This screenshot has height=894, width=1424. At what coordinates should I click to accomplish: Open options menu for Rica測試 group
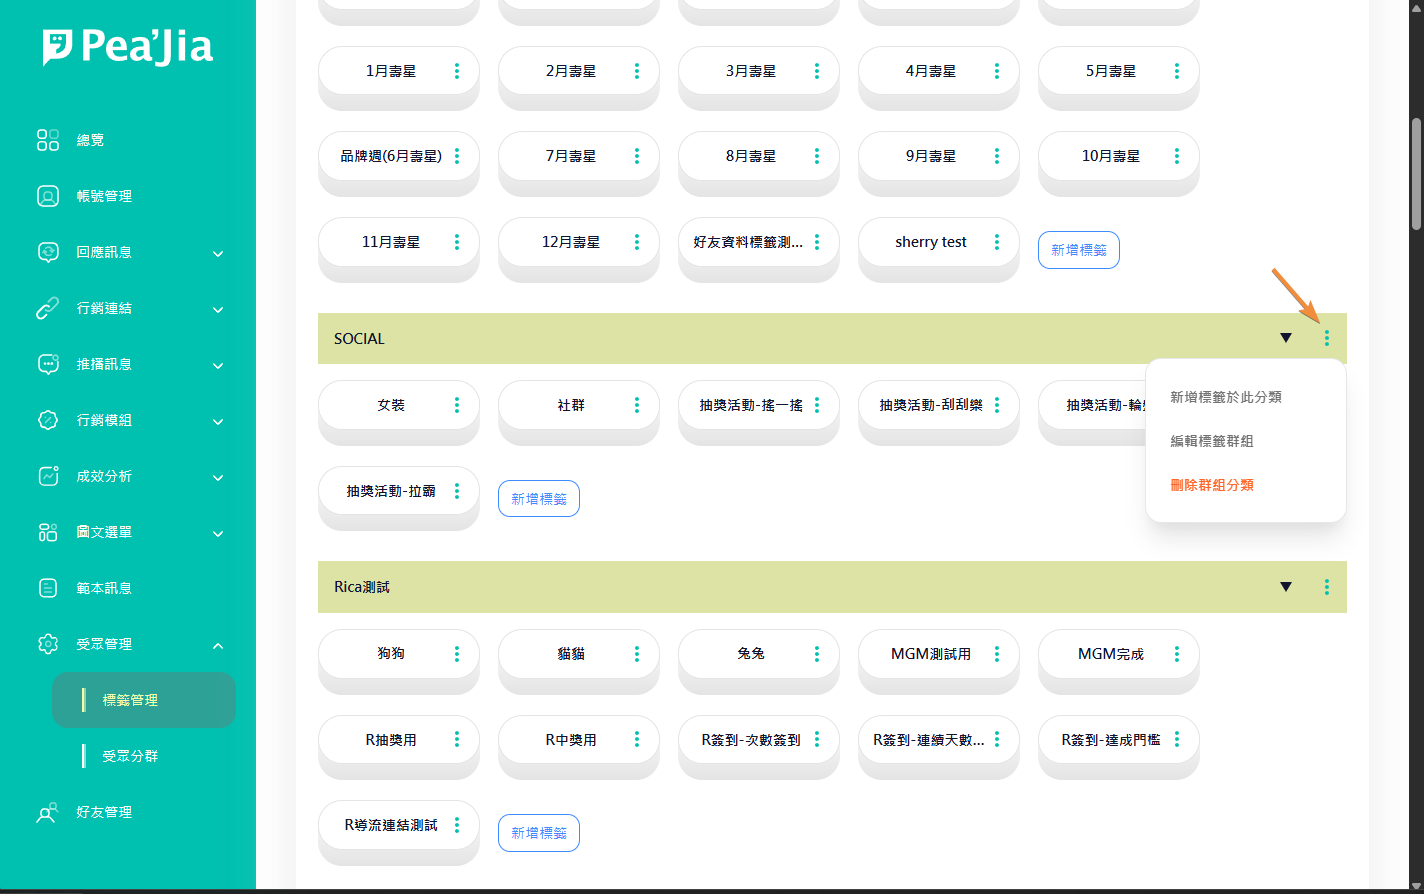(1326, 587)
